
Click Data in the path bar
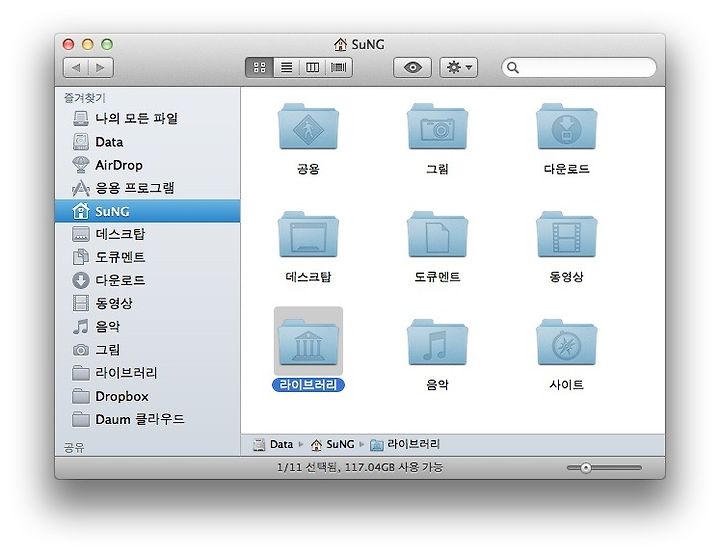coord(273,444)
